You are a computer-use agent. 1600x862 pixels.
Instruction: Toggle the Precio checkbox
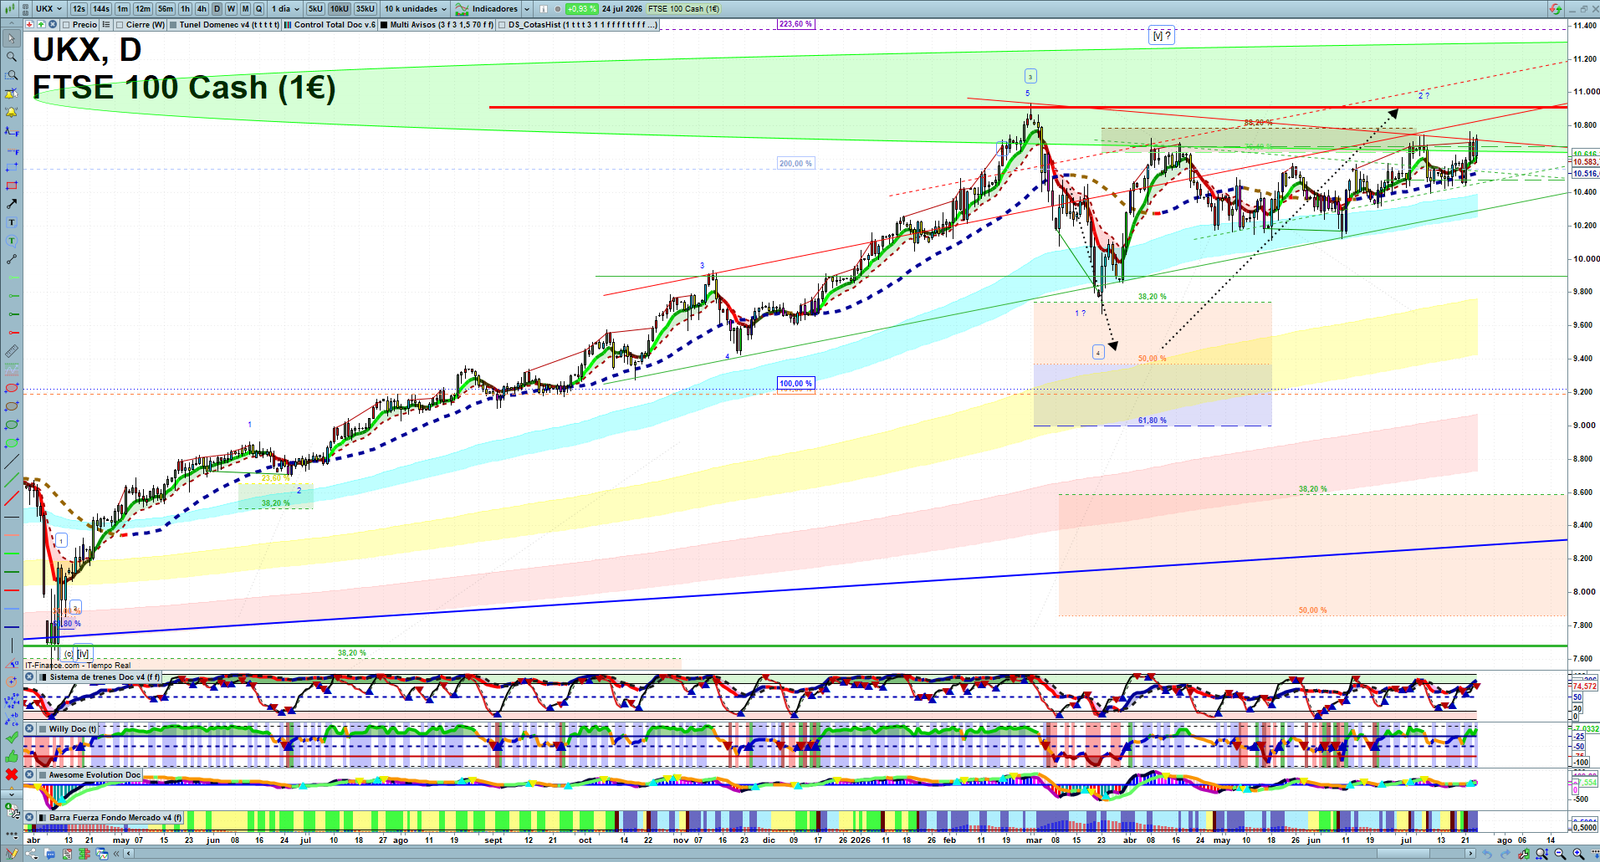click(65, 24)
